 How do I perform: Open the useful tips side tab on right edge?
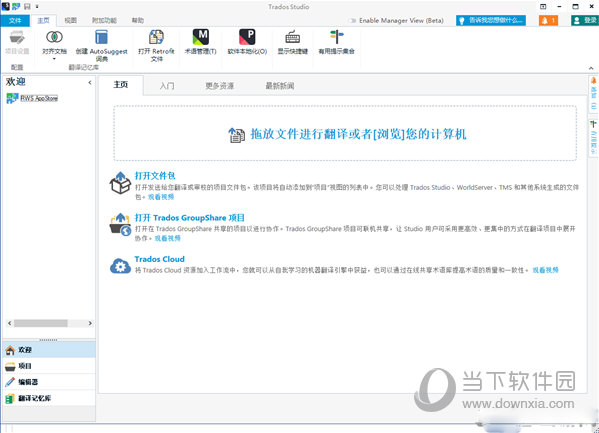point(593,138)
